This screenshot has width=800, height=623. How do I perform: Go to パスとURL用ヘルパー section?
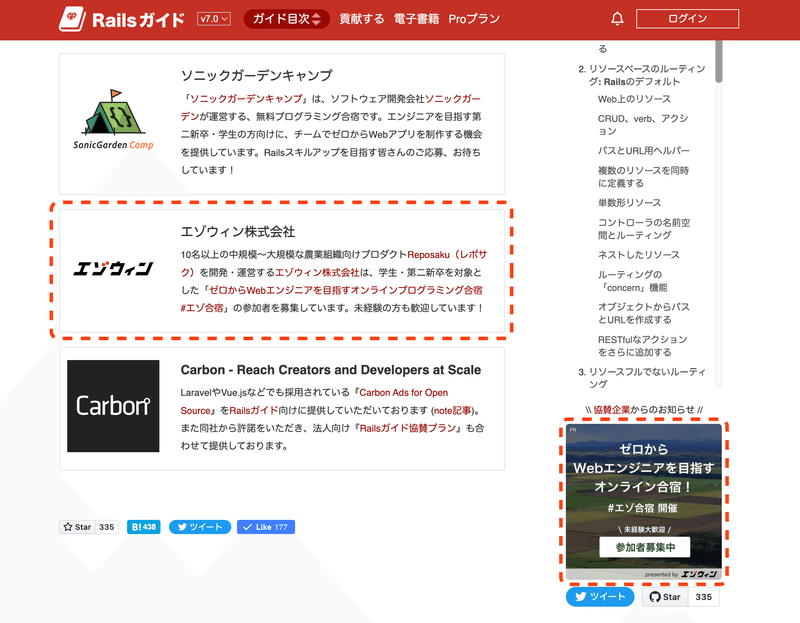click(x=643, y=151)
